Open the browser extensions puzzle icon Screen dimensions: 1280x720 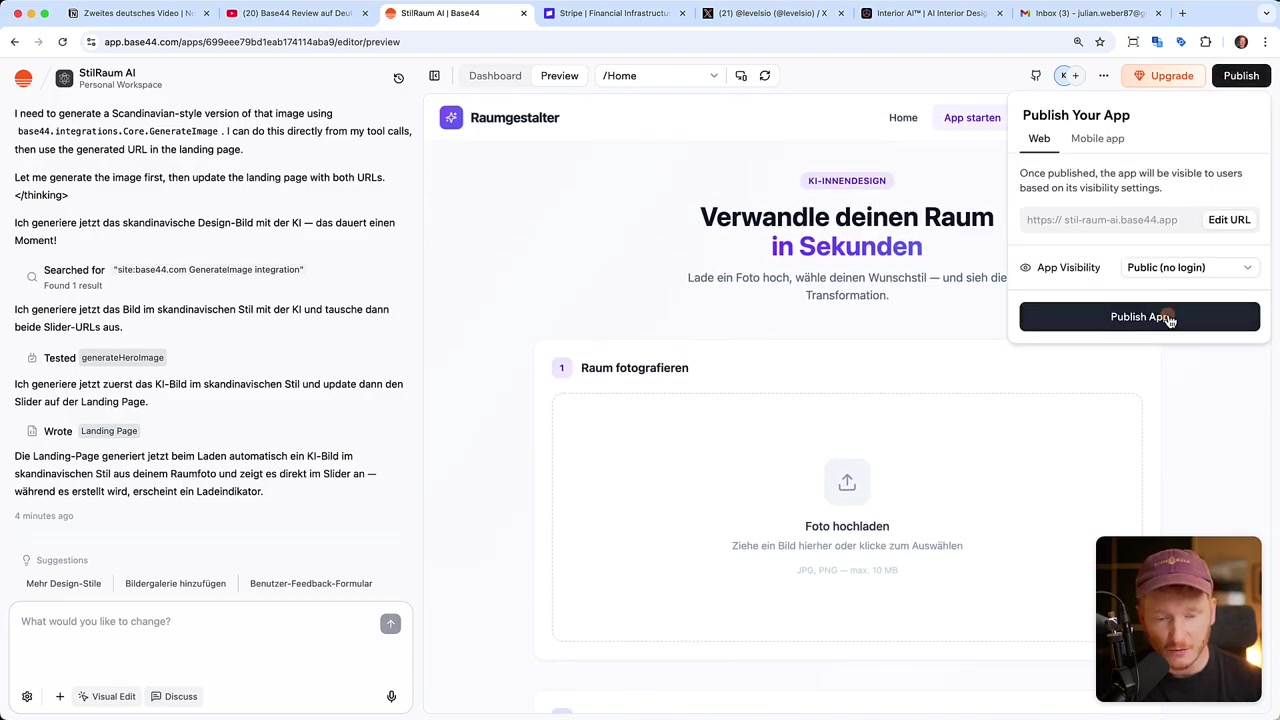1205,42
